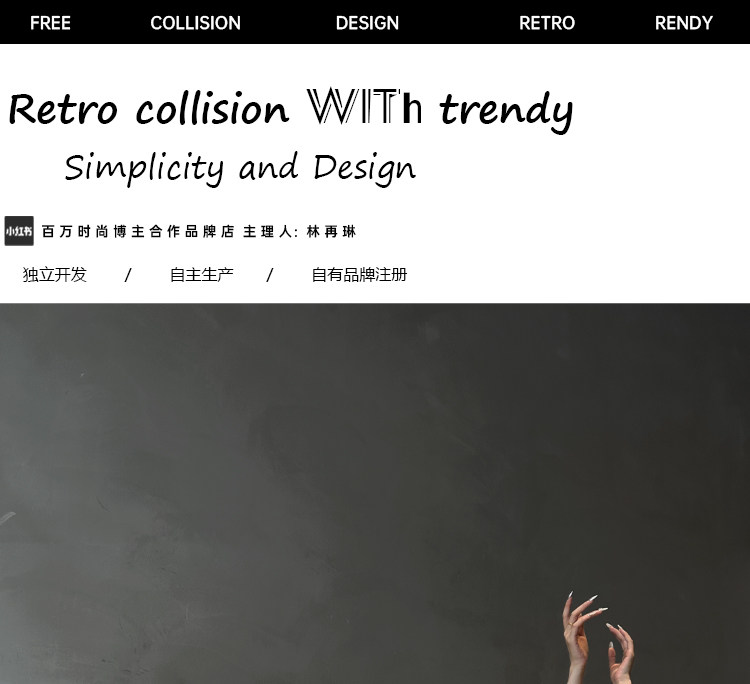The width and height of the screenshot is (750, 684).
Task: Open the RENDY item in the header
Action: 684,23
